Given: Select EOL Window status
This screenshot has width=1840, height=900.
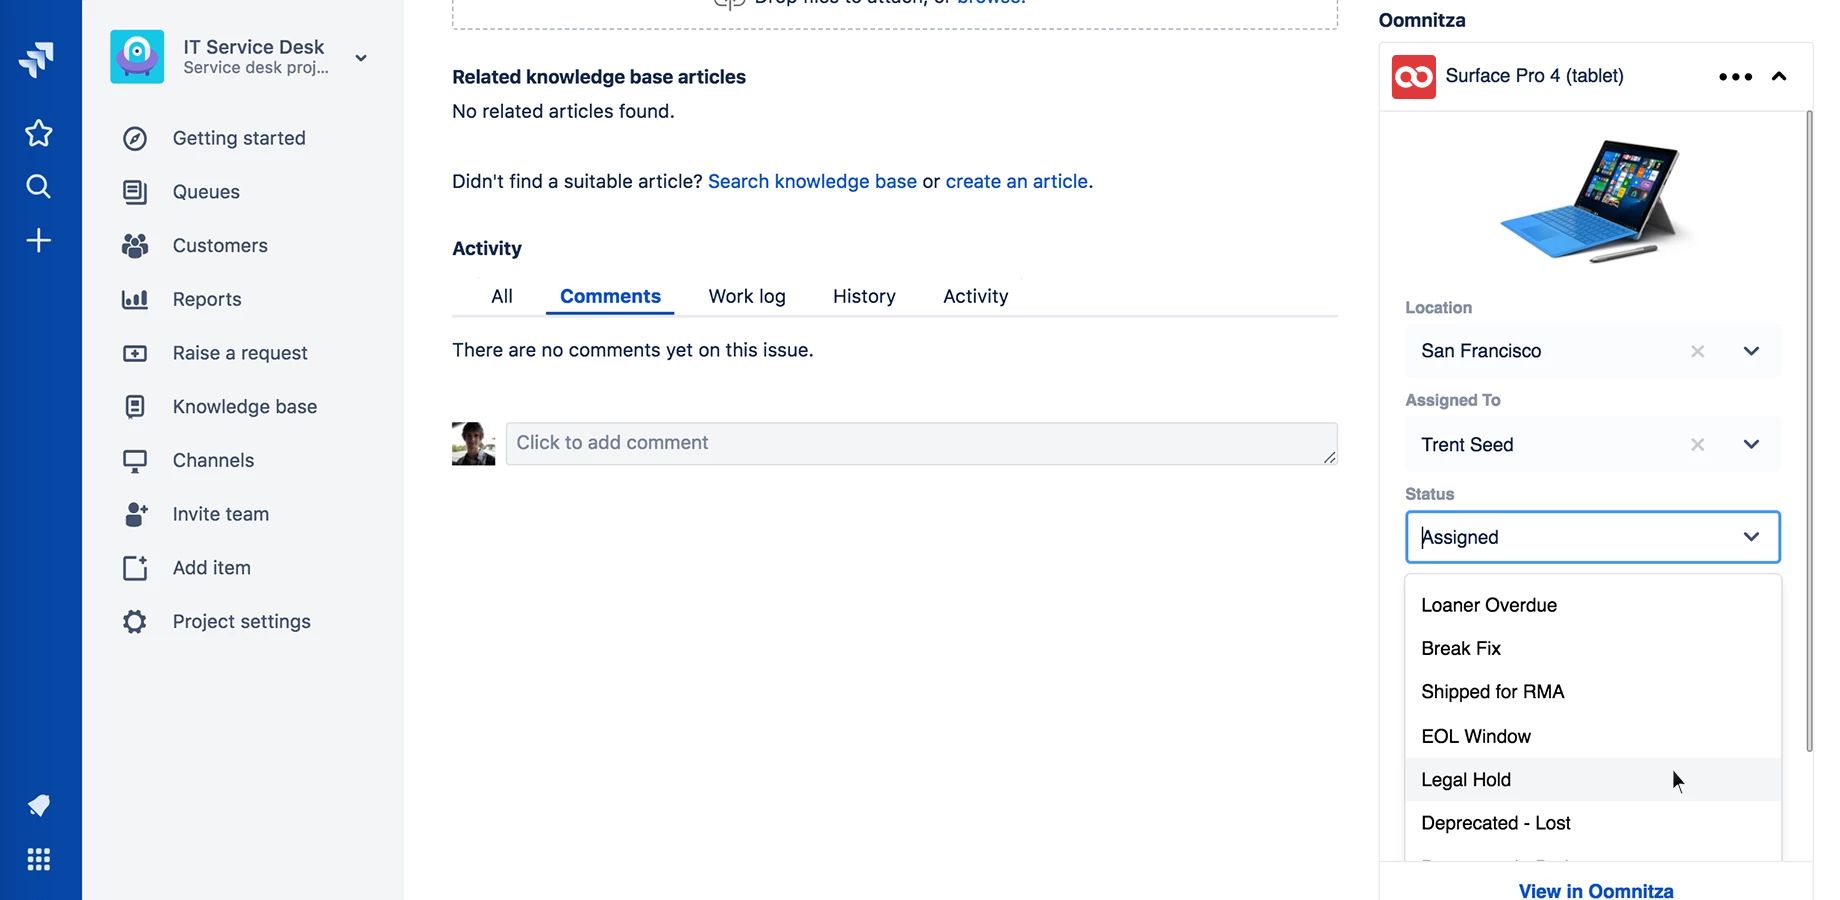Looking at the screenshot, I should coord(1593,736).
